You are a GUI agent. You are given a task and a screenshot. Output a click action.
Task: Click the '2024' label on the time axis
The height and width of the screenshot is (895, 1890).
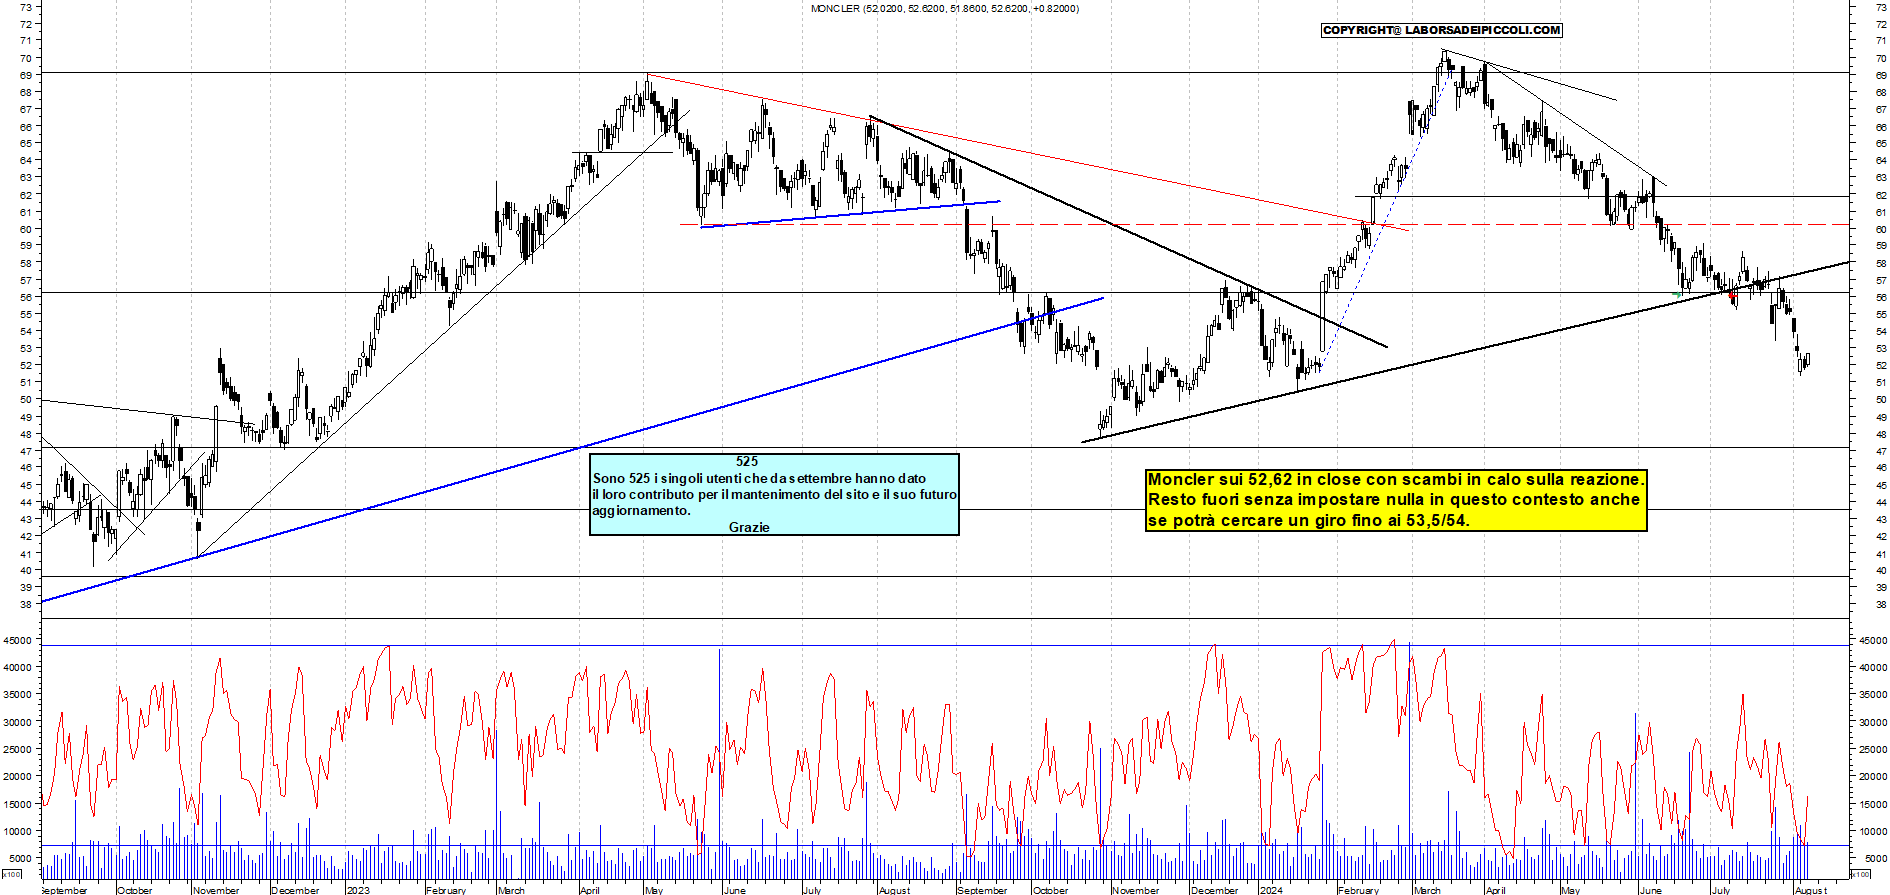[1271, 890]
